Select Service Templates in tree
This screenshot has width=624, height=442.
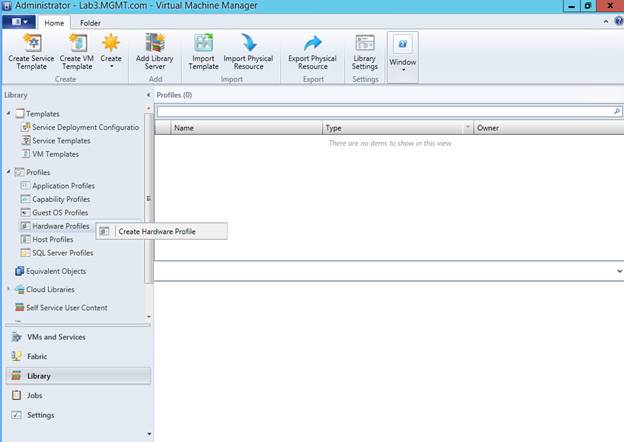pos(56,141)
